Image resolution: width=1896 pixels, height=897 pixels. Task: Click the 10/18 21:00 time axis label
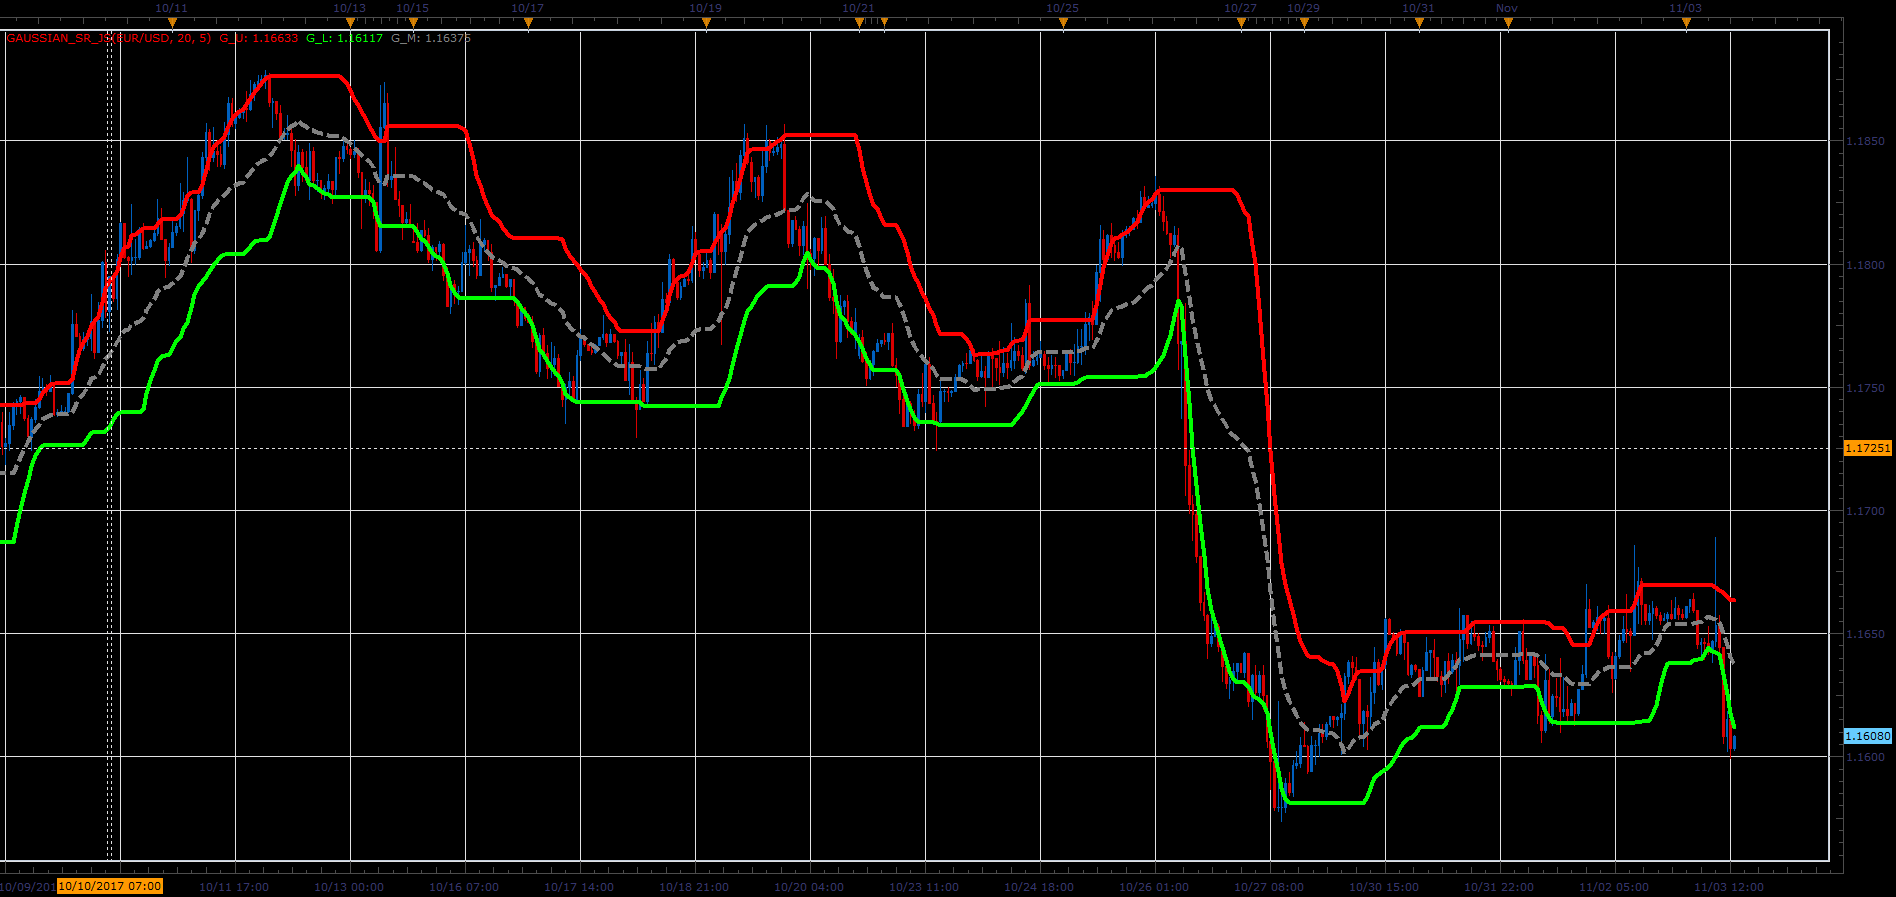pos(694,887)
